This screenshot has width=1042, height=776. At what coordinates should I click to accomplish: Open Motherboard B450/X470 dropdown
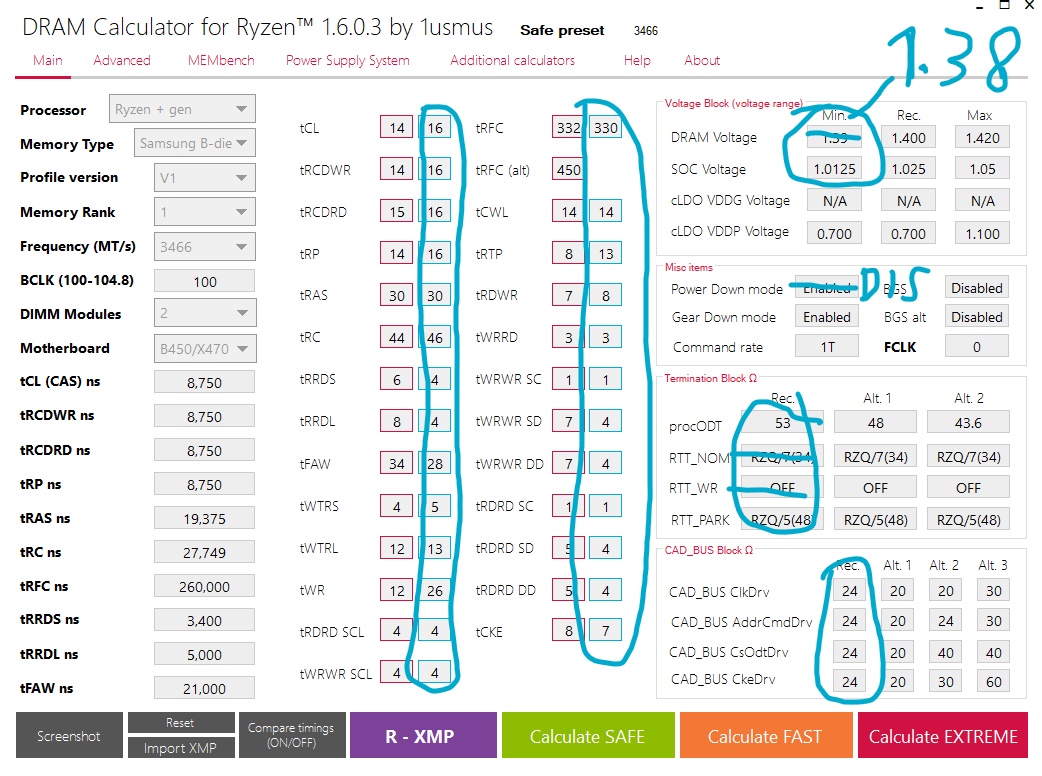(205, 348)
